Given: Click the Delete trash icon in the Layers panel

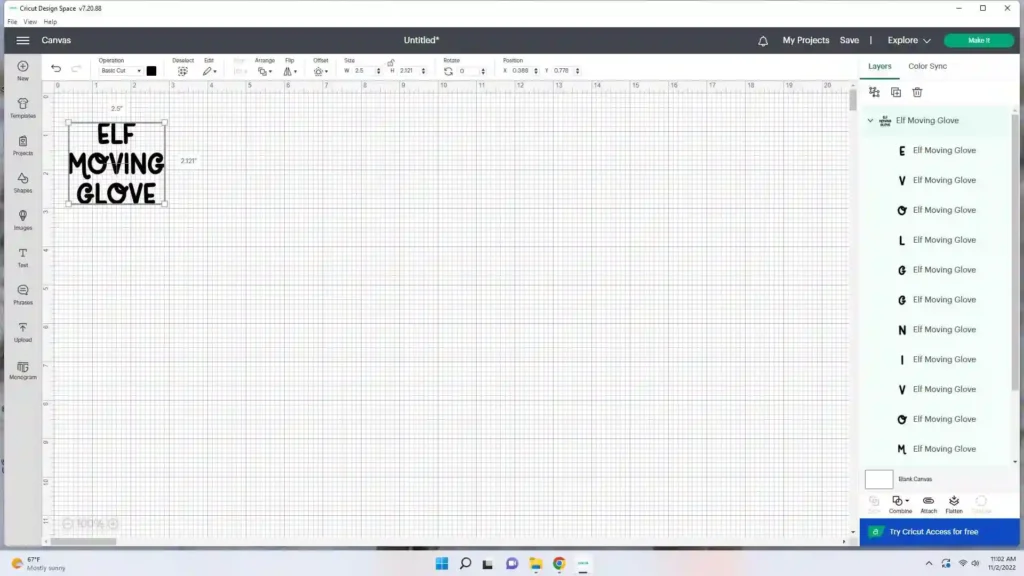Looking at the screenshot, I should click(x=917, y=92).
